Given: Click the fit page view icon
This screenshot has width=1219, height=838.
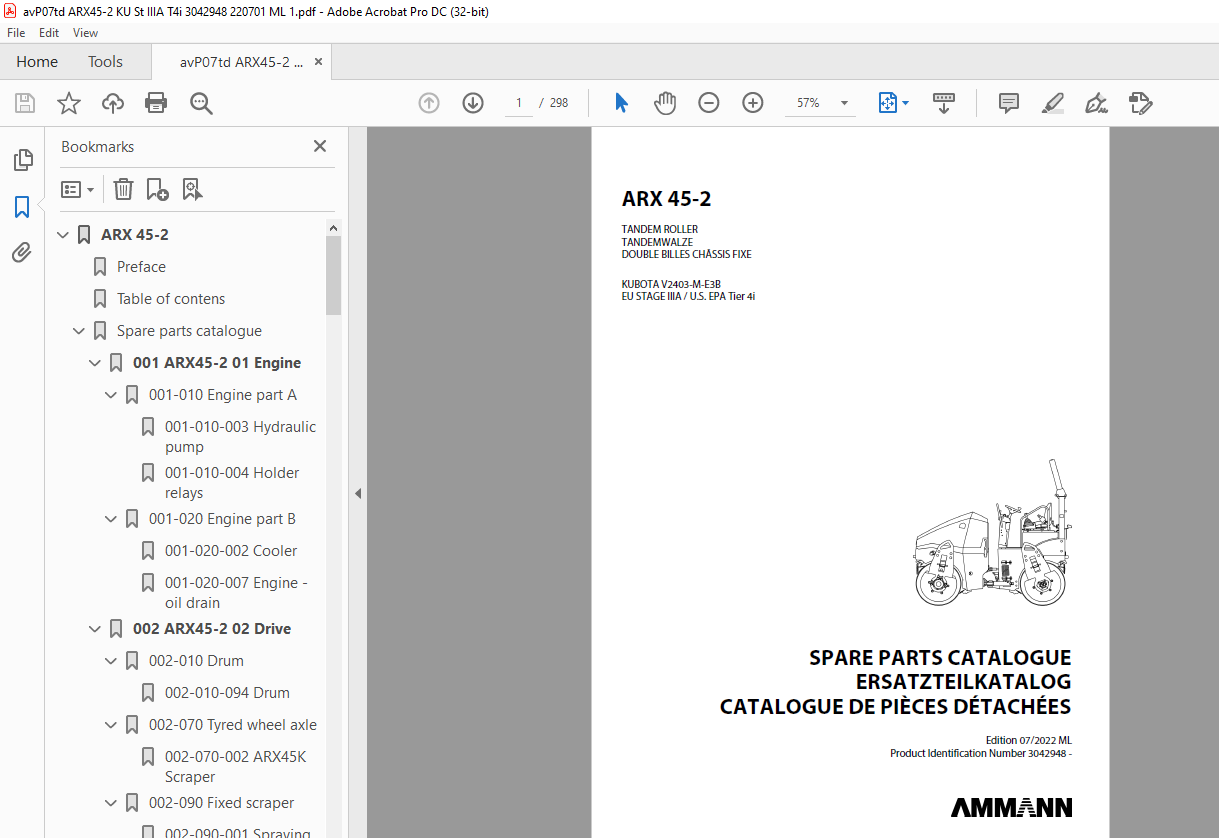Looking at the screenshot, I should point(887,103).
